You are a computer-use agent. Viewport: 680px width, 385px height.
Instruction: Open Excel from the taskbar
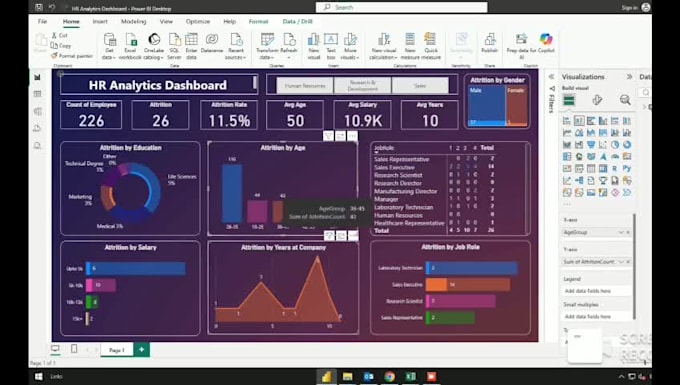[x=410, y=376]
